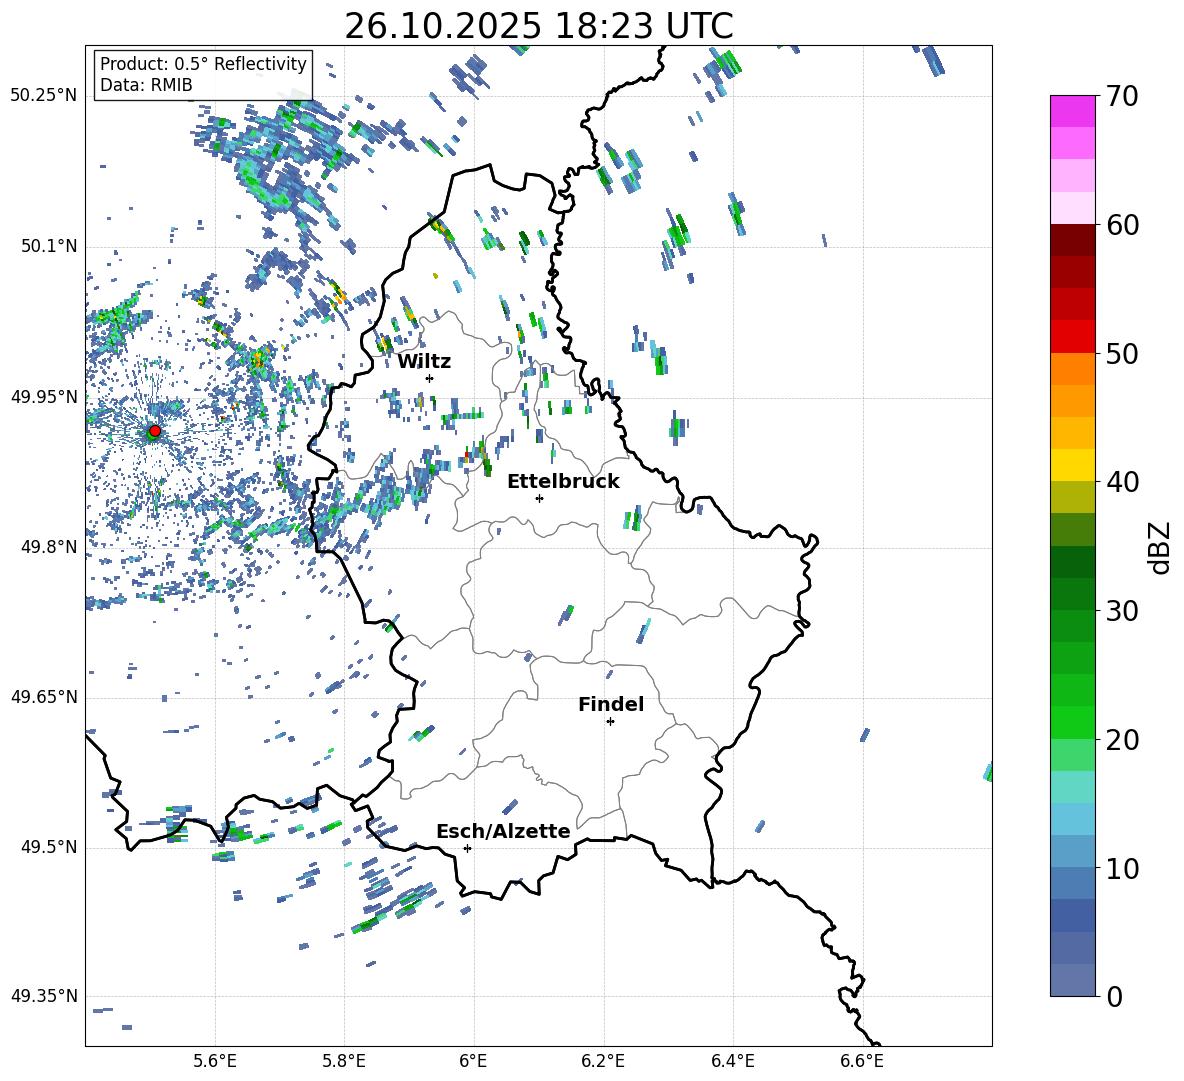Pick the yellow colorbar swatch above 40
Screen dimensions: 1184x1081
[x=1073, y=464]
